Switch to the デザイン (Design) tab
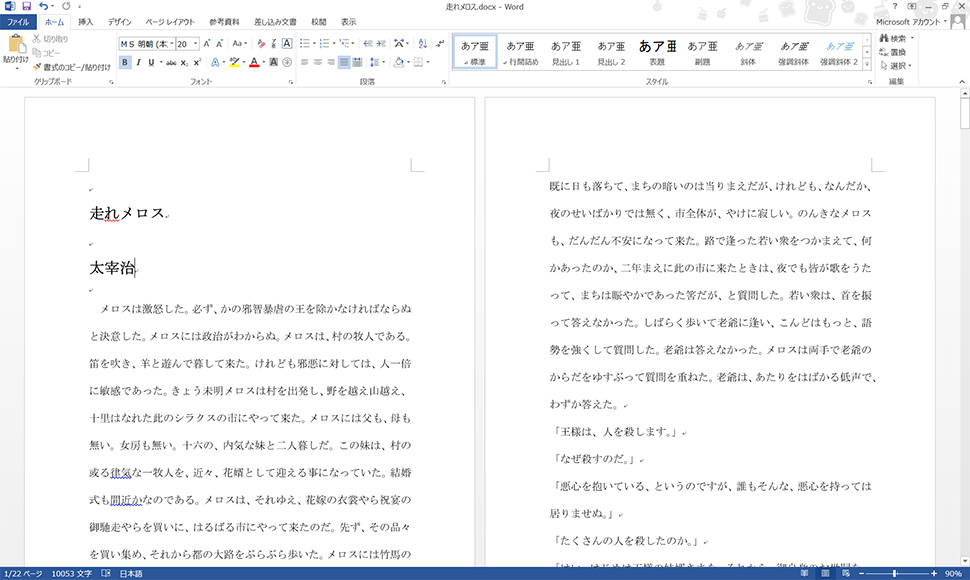The height and width of the screenshot is (580, 970). click(x=119, y=22)
